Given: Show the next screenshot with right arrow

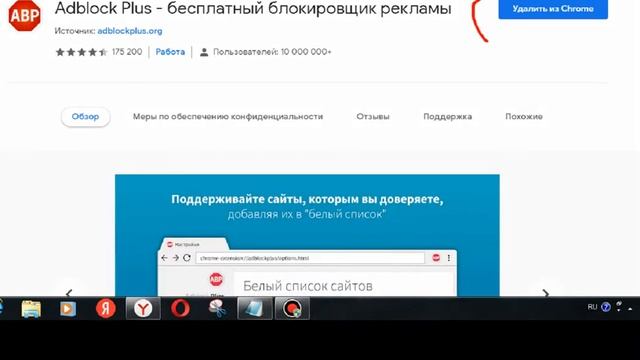Looking at the screenshot, I should pyautogui.click(x=545, y=293).
